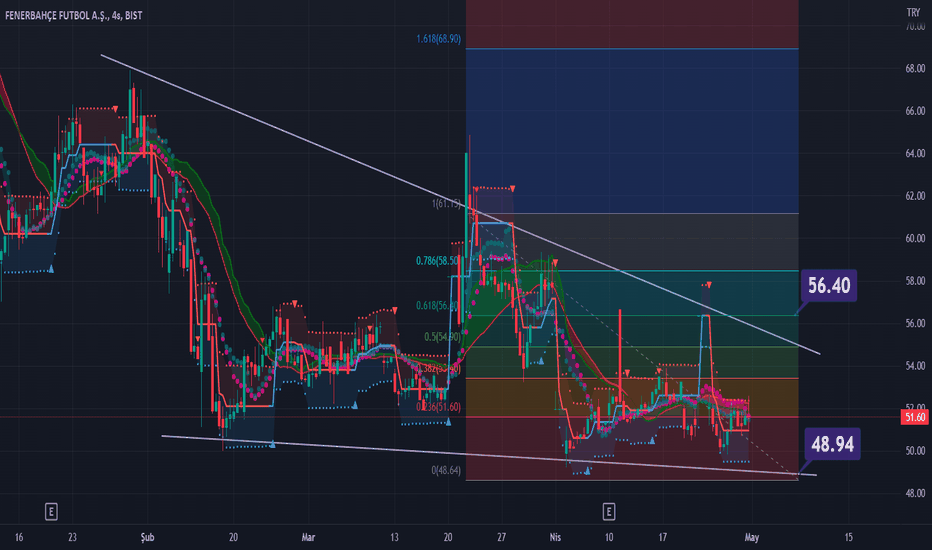Click the 56.40 price callout label
Image resolution: width=932 pixels, height=550 pixels.
tap(829, 285)
